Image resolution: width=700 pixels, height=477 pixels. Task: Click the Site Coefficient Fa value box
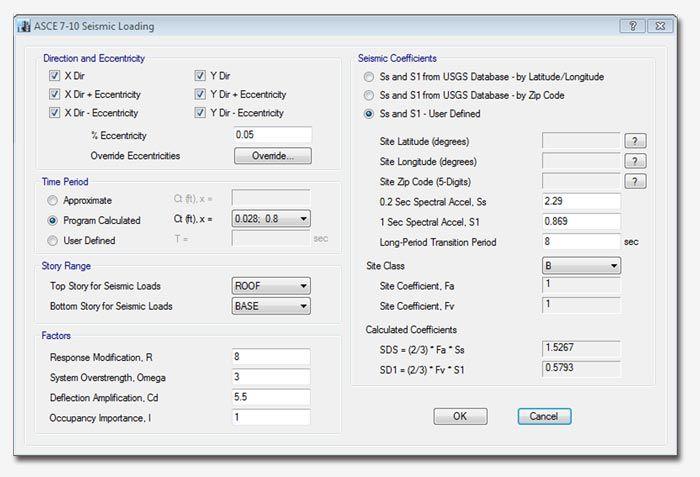[581, 285]
